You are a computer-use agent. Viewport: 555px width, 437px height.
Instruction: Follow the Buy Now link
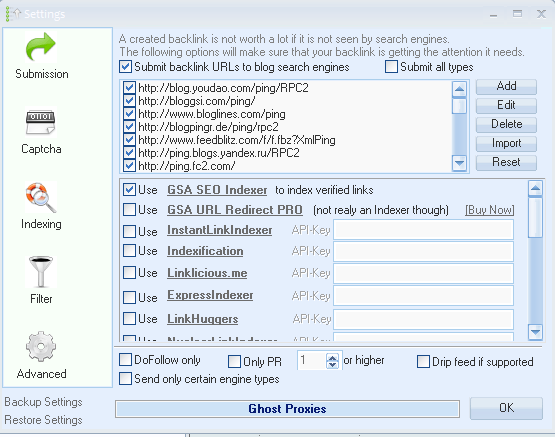490,210
